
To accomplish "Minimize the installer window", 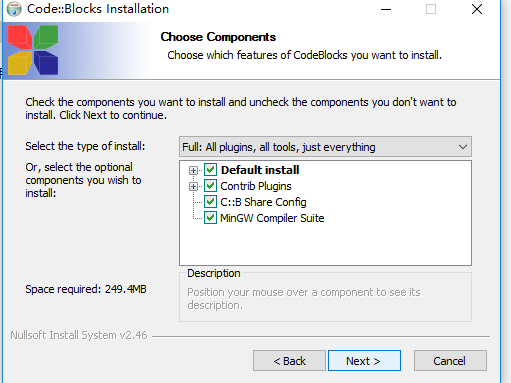I will point(386,9).
